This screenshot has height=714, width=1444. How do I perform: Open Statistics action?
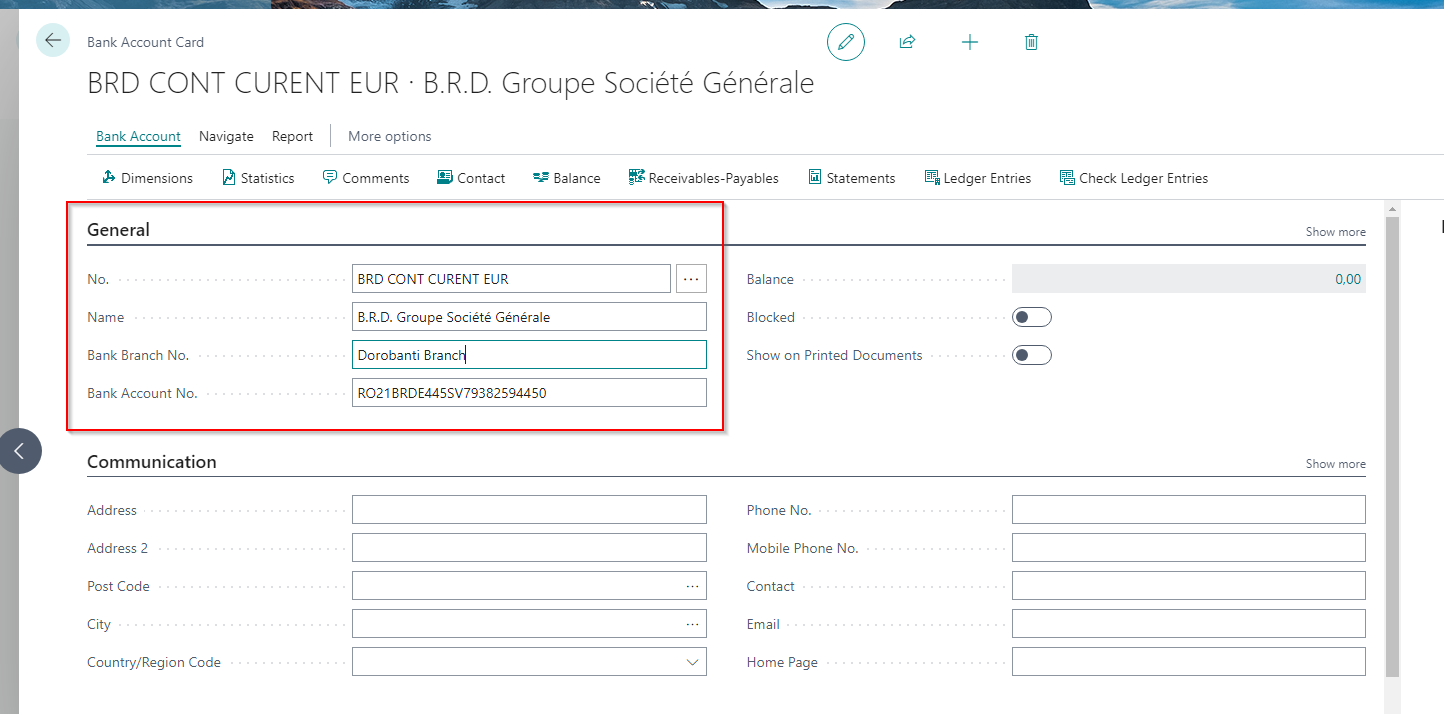pyautogui.click(x=258, y=178)
